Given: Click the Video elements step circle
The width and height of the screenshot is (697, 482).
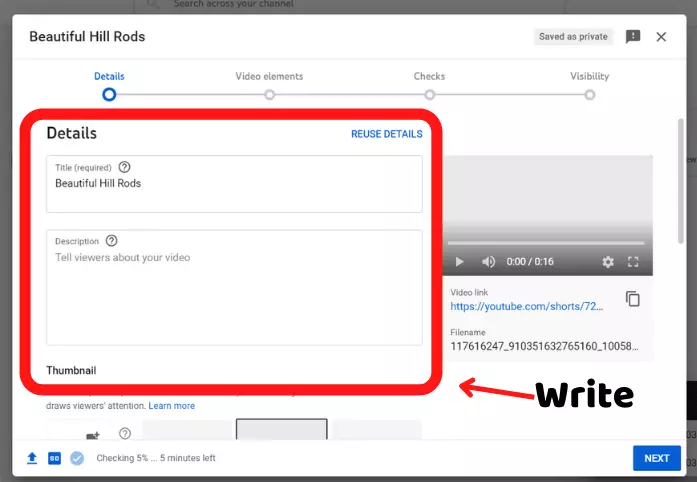Looking at the screenshot, I should point(269,95).
